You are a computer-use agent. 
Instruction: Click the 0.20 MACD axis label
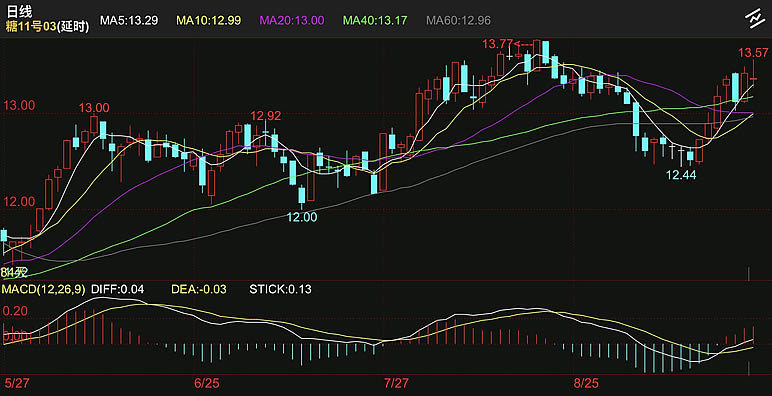click(15, 311)
